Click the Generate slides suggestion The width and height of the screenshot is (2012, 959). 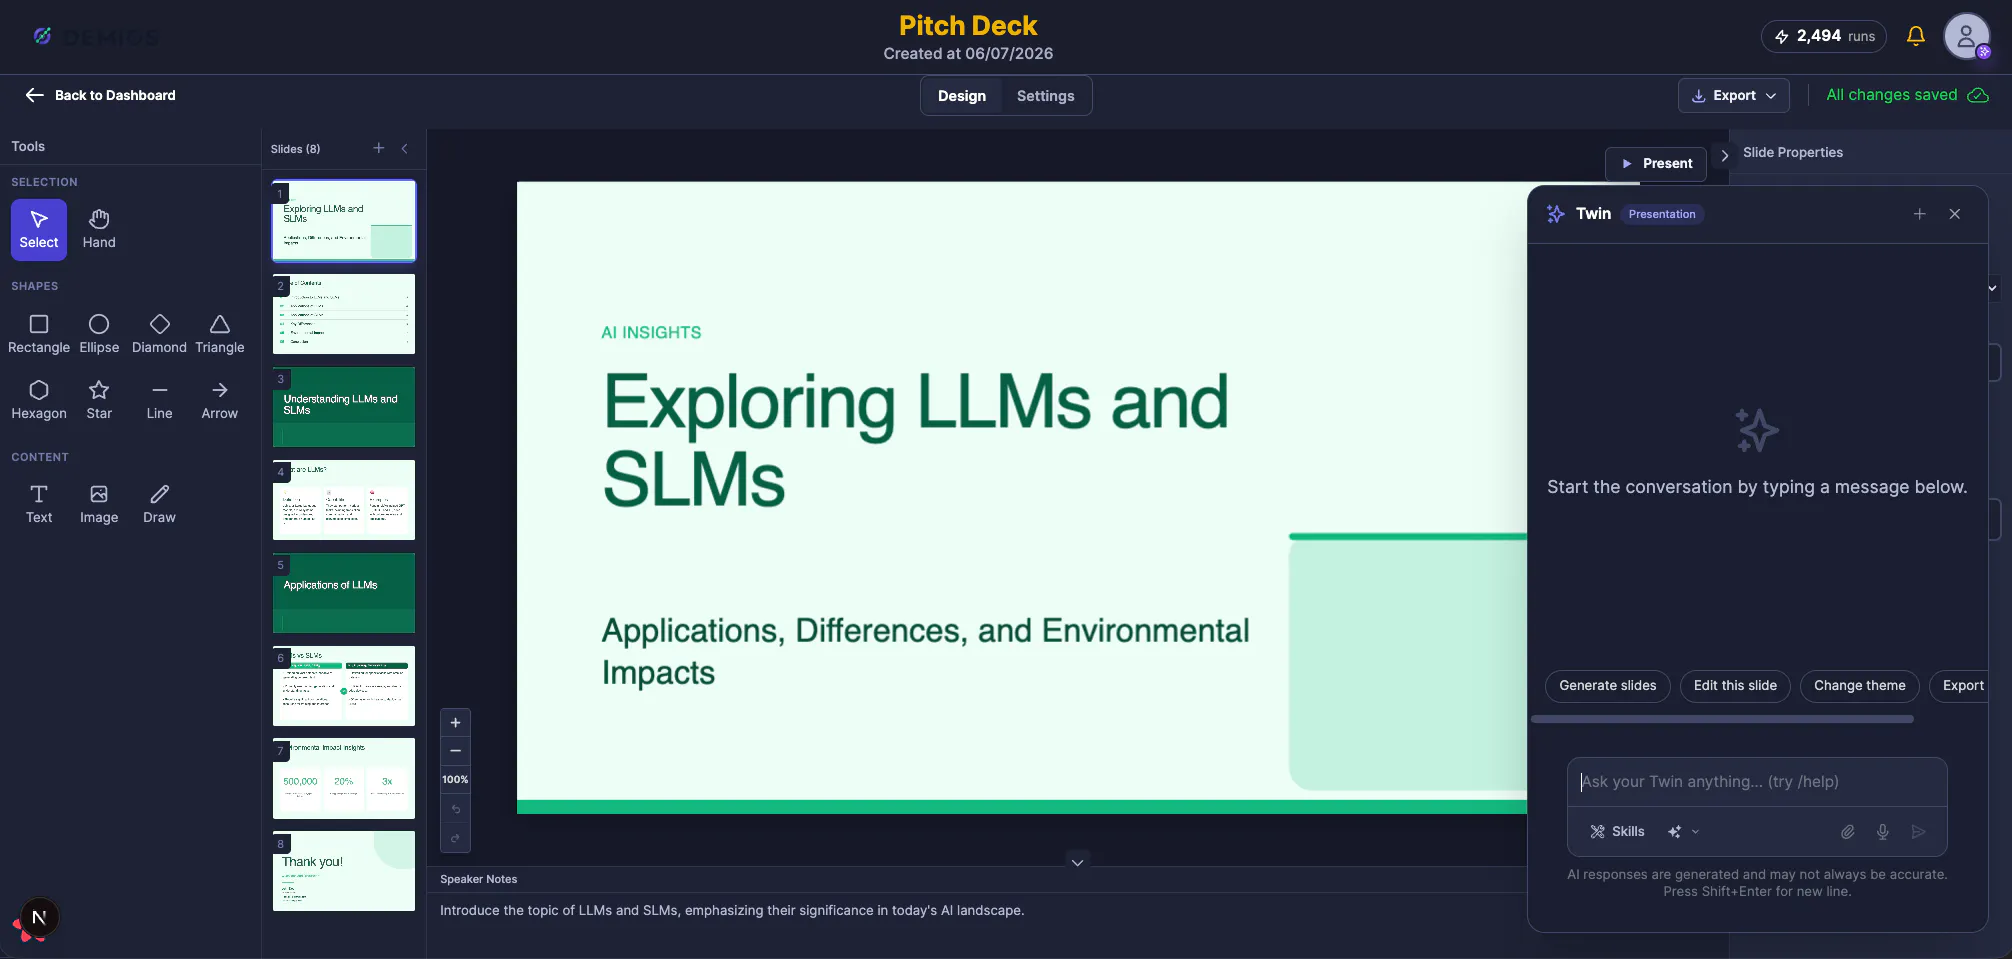[1608, 686]
